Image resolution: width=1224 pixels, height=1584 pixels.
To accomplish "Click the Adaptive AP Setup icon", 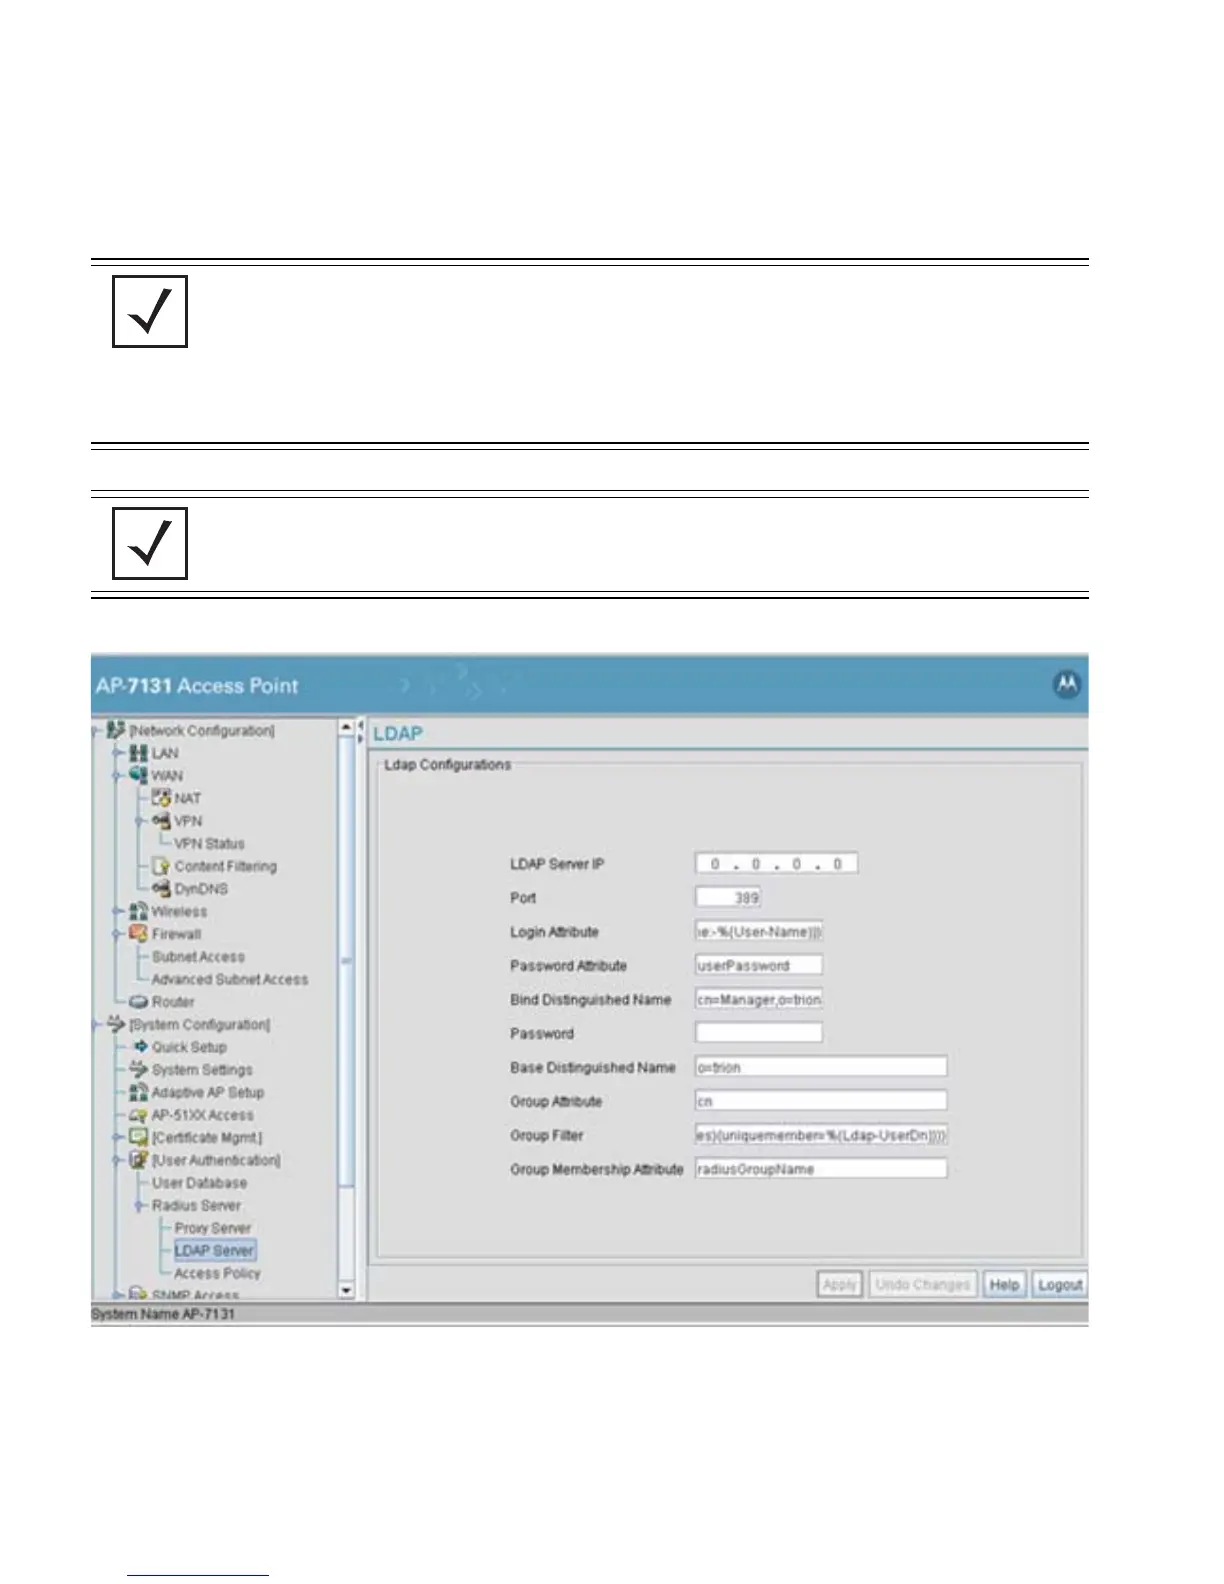I will [x=139, y=1093].
